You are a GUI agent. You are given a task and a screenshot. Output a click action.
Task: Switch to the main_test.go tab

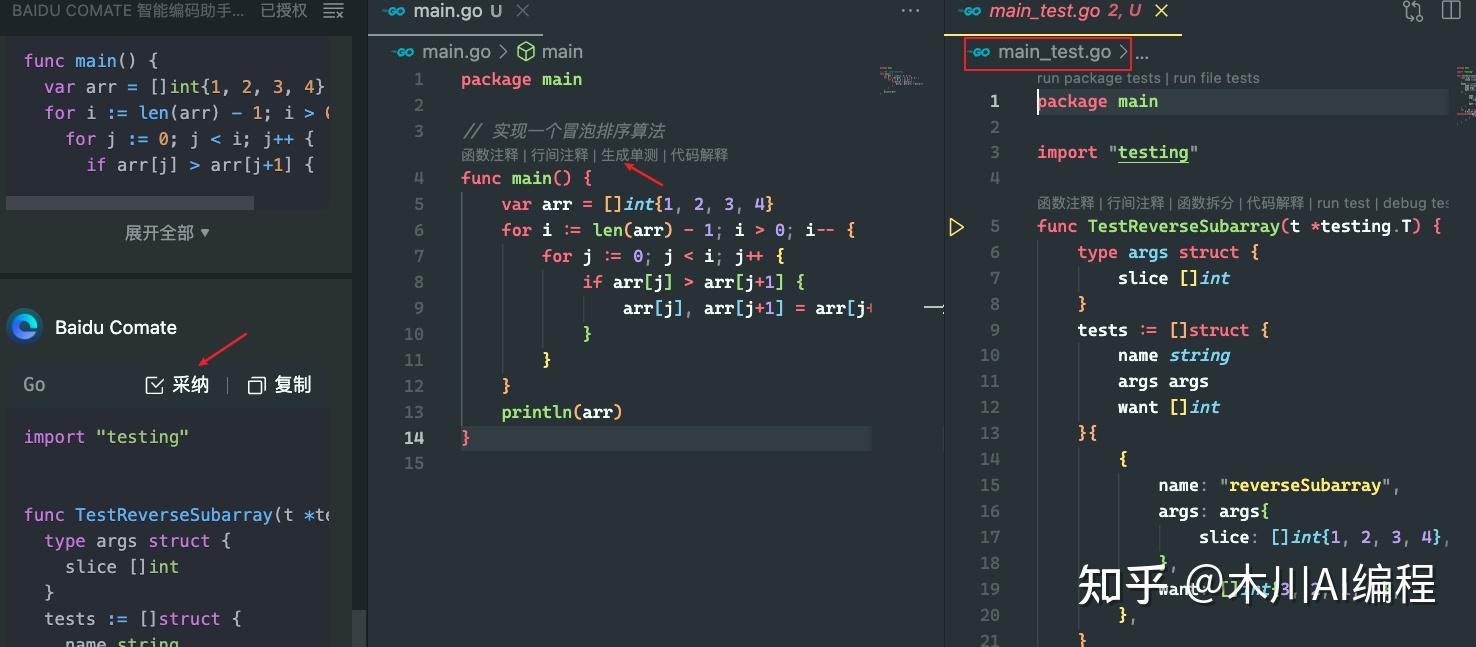1050,12
